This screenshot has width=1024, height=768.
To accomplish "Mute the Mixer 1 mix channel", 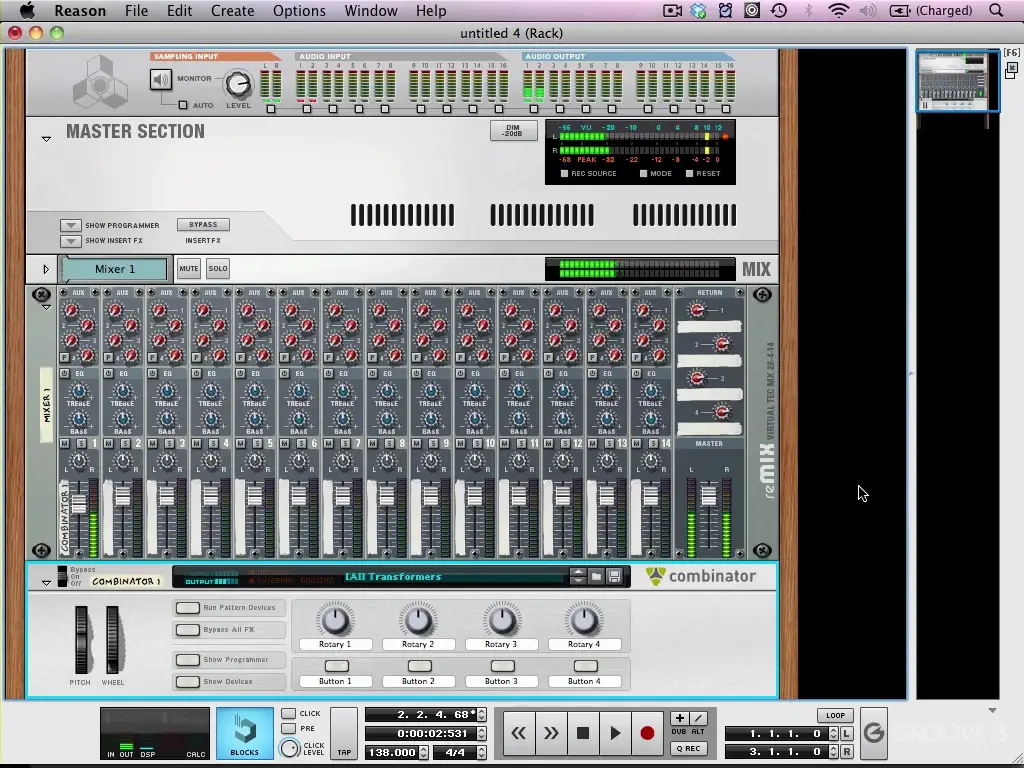I will (x=189, y=268).
